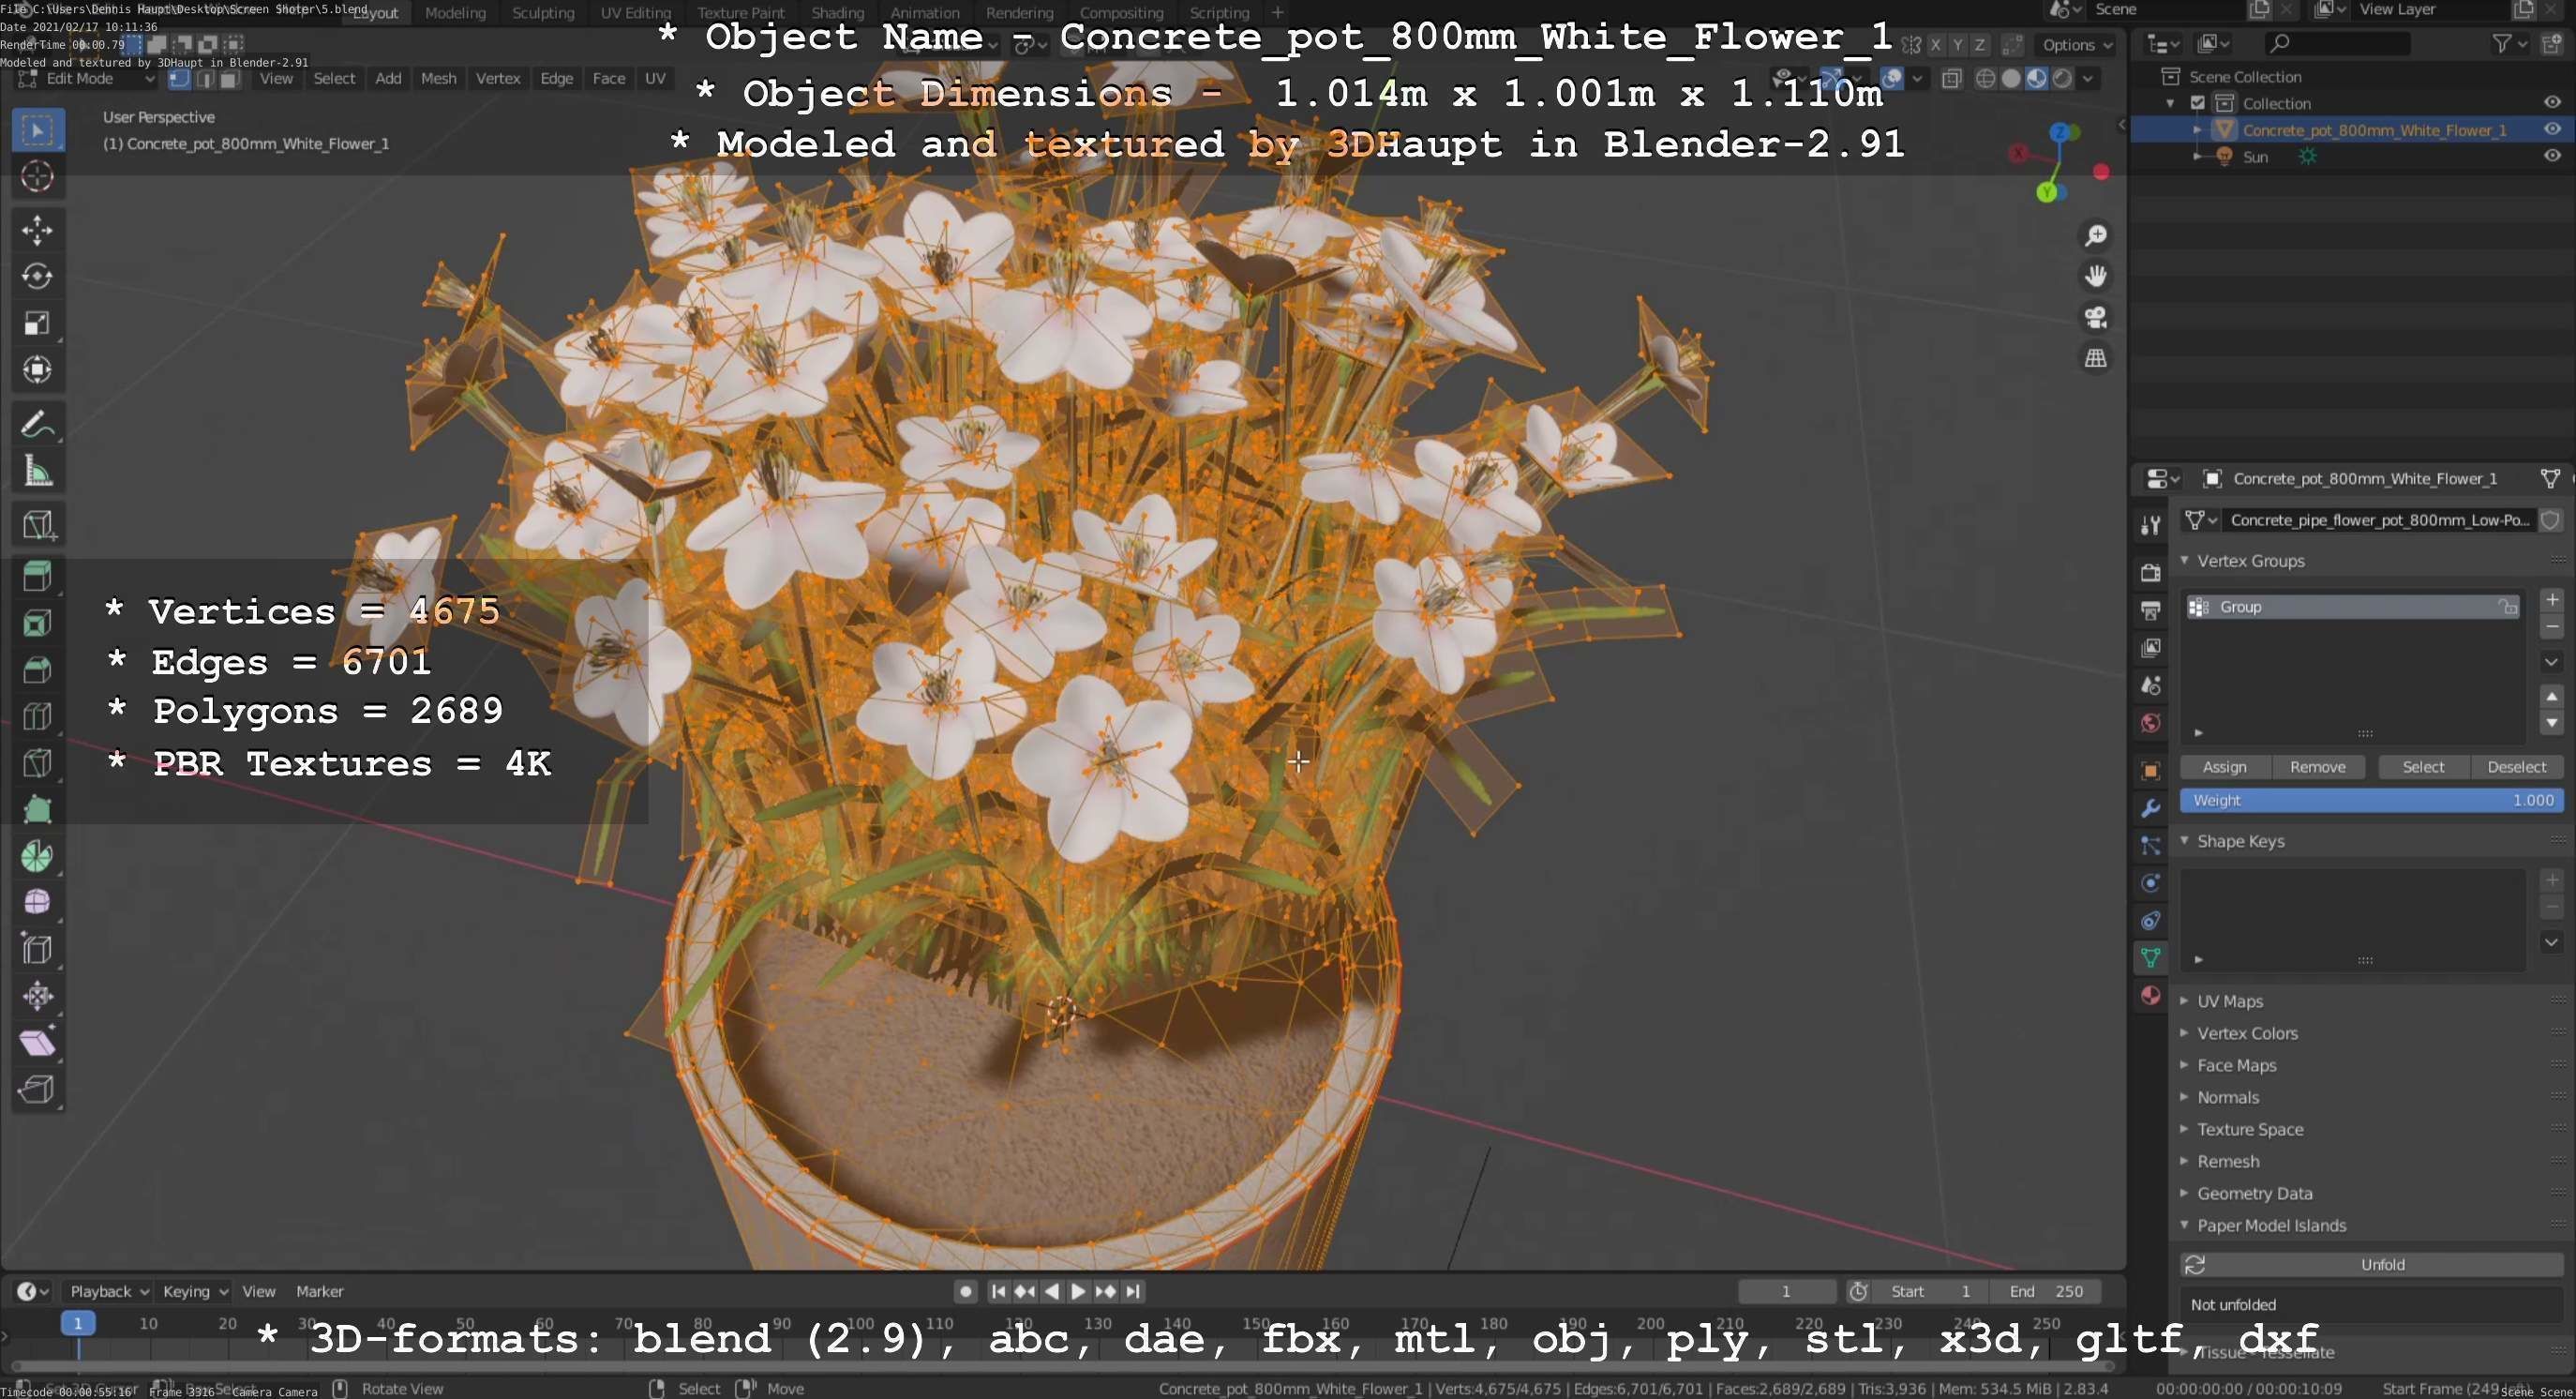
Task: Open the Keying dropdown in timeline
Action: pos(194,1292)
